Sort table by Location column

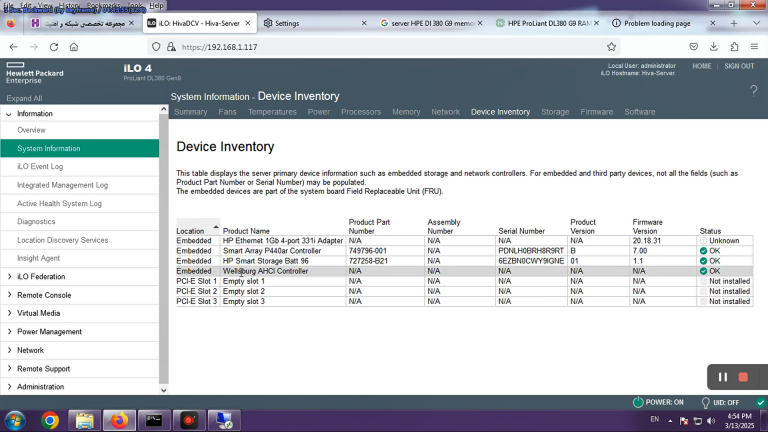tap(197, 231)
